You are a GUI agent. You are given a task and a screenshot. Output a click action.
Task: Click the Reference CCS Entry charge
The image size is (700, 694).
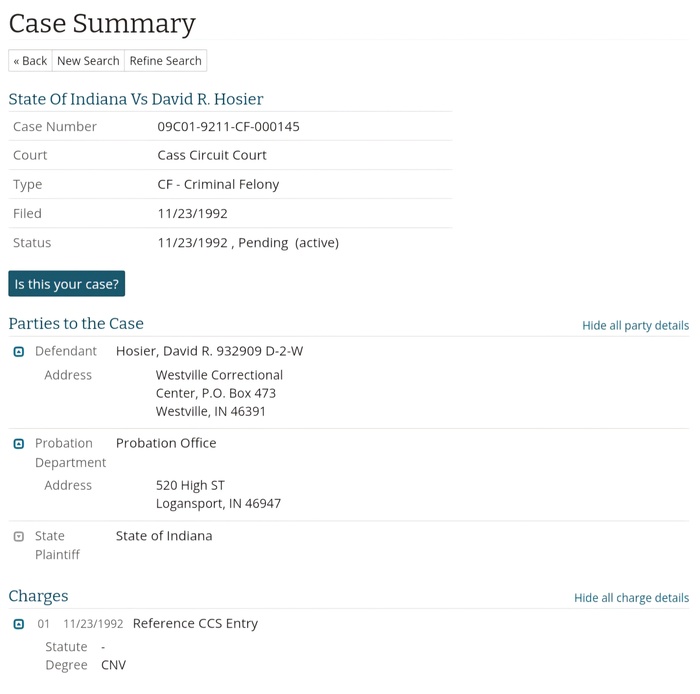click(x=195, y=623)
